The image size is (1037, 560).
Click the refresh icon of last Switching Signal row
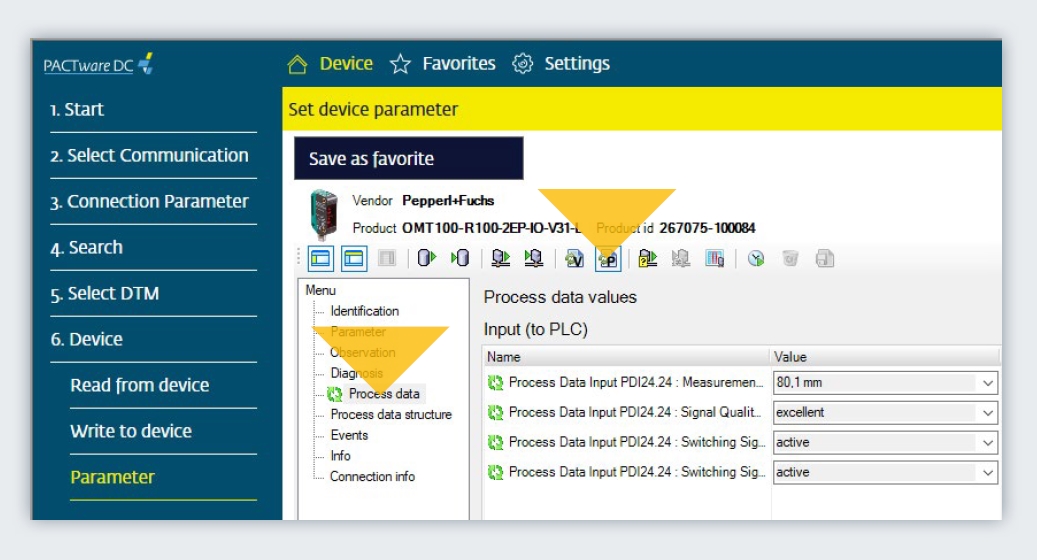495,472
